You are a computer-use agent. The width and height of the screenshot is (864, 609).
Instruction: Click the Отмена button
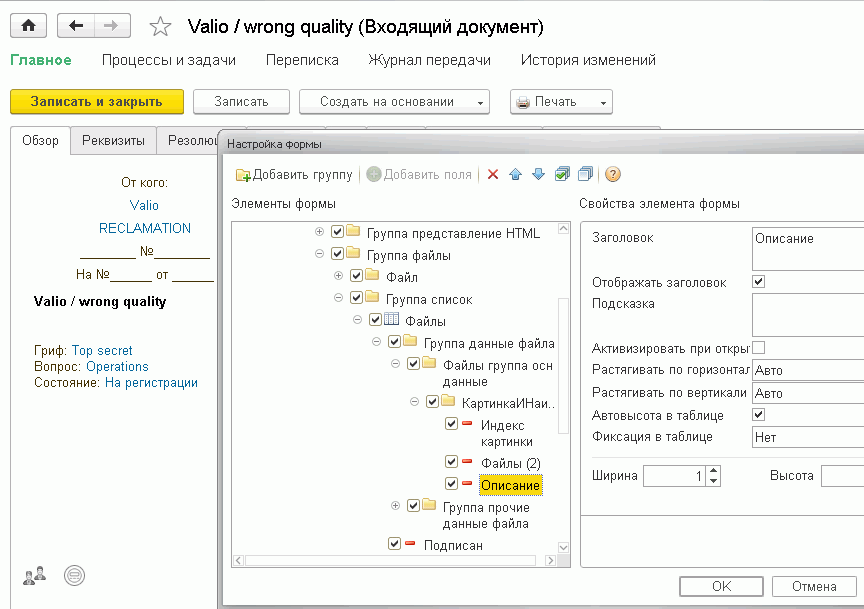tap(814, 586)
